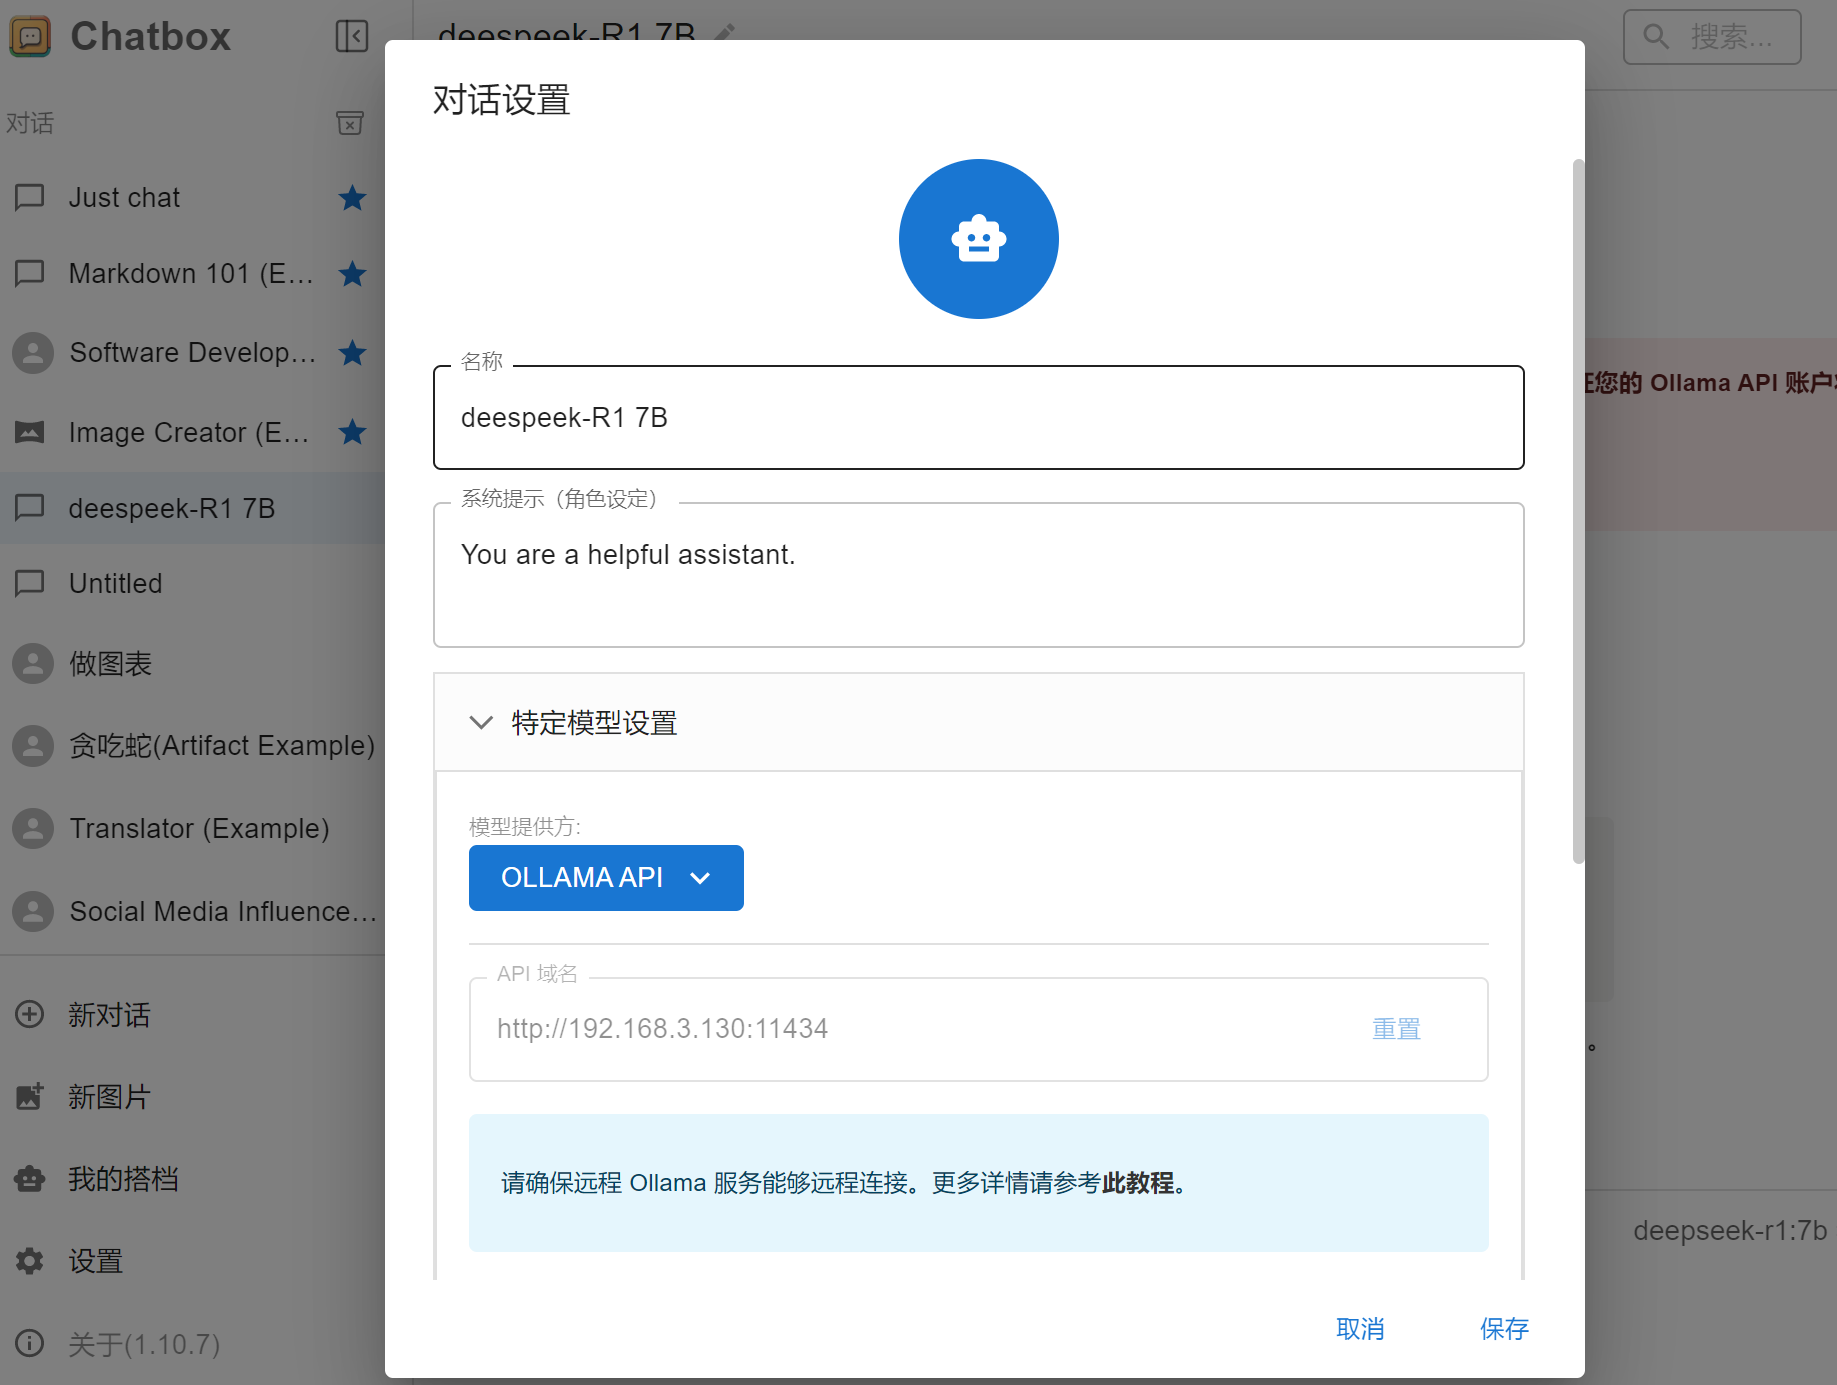This screenshot has height=1385, width=1837.
Task: Click 取消 to cancel dialog
Action: (1360, 1328)
